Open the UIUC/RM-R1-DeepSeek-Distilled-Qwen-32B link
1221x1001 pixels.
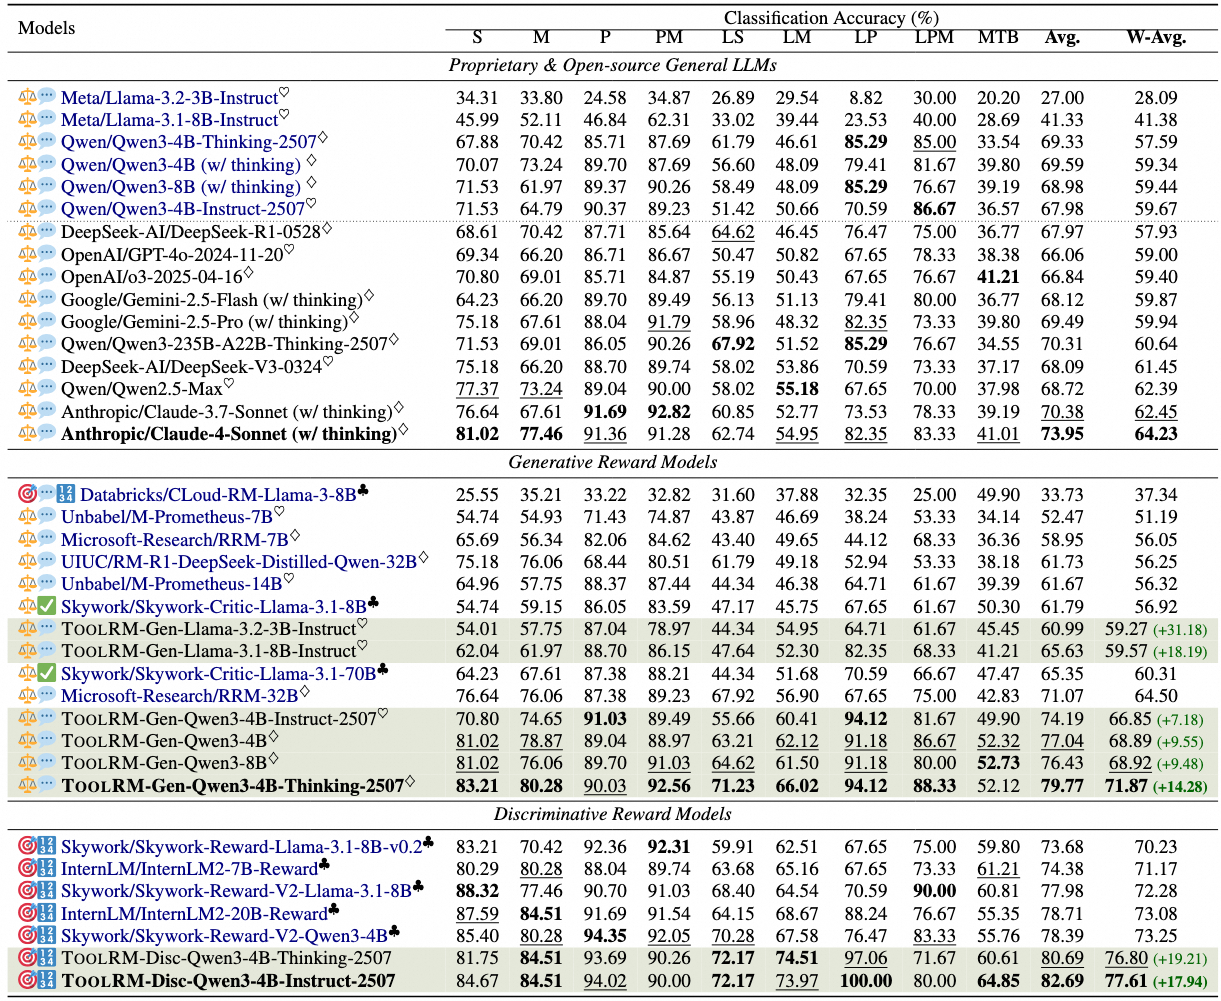[239, 562]
